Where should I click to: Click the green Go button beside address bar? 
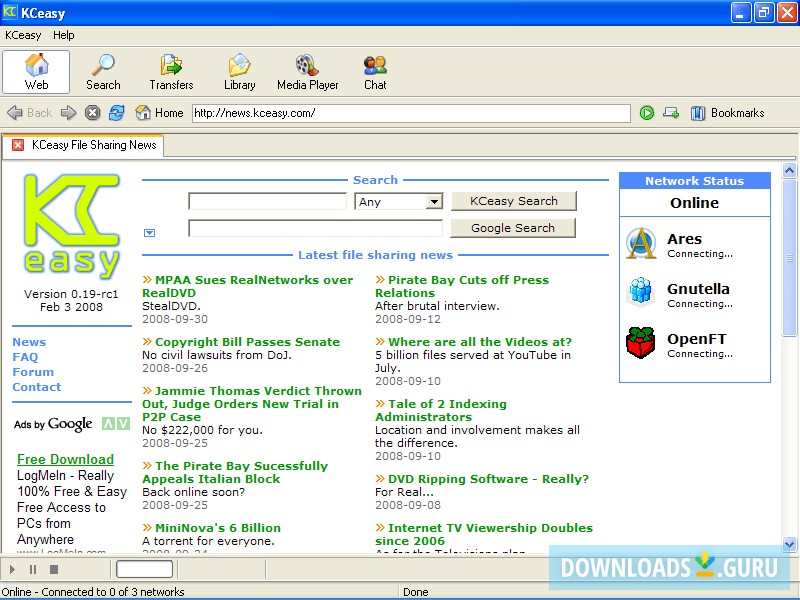pos(647,113)
